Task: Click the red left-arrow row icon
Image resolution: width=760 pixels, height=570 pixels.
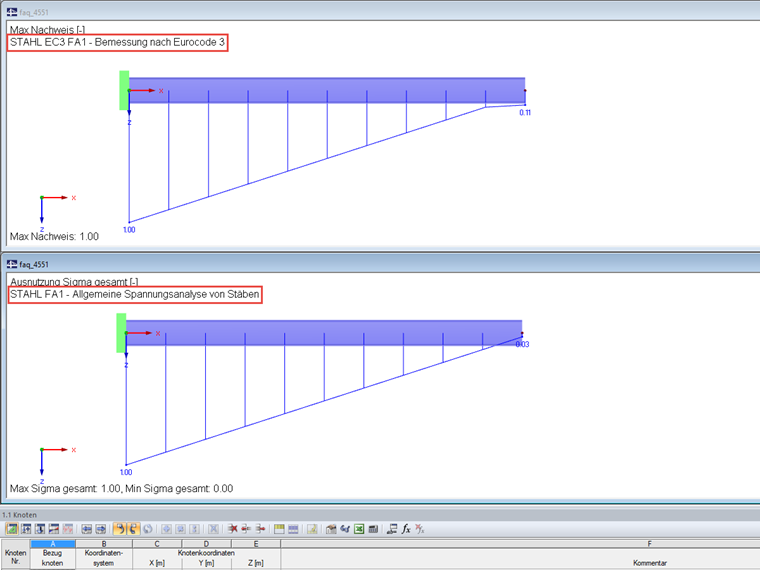Action: pos(246,529)
